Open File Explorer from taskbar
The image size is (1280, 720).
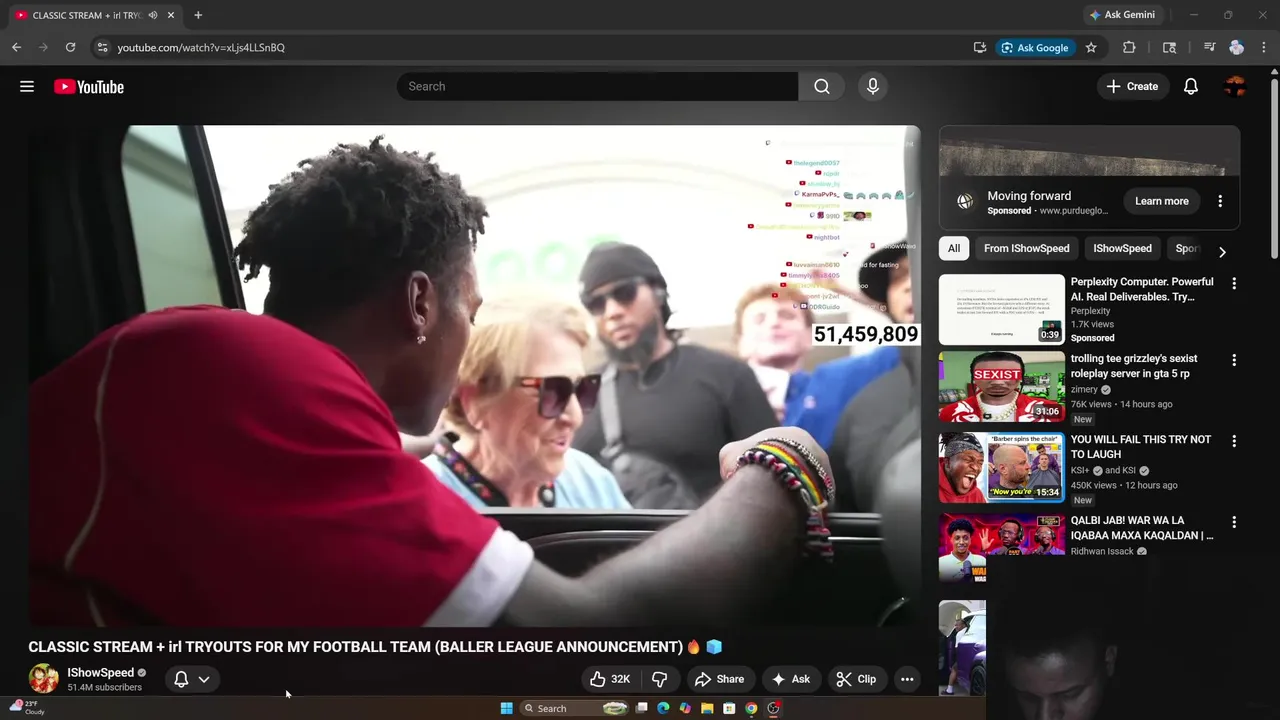707,708
